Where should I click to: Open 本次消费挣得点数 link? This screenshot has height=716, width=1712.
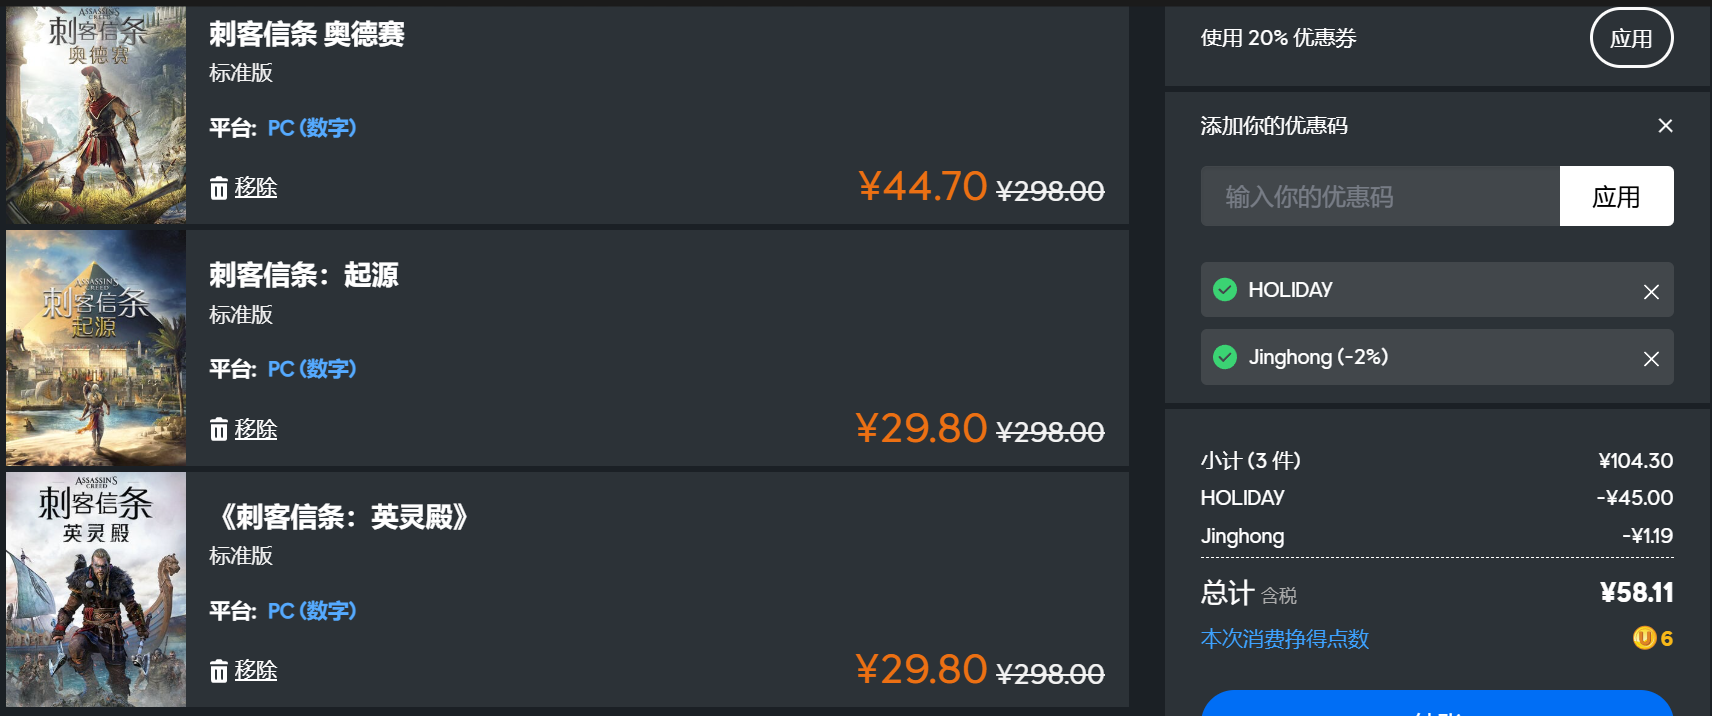pyautogui.click(x=1284, y=639)
